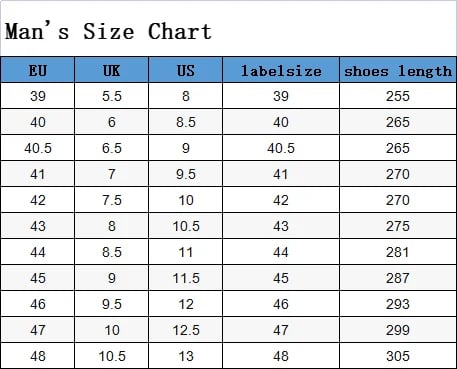Select UK size 7.5 cell
Viewport: 457px width, 369px height.
click(x=111, y=200)
